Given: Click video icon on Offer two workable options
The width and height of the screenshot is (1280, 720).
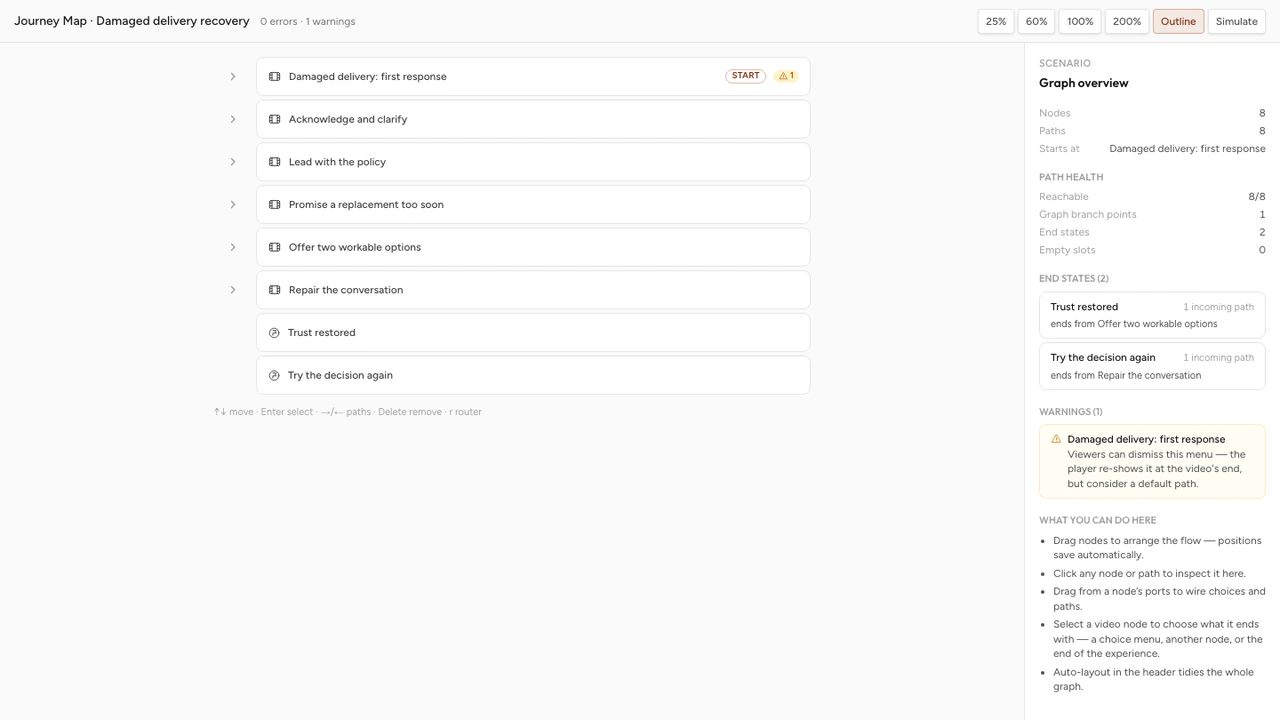Looking at the screenshot, I should (274, 247).
